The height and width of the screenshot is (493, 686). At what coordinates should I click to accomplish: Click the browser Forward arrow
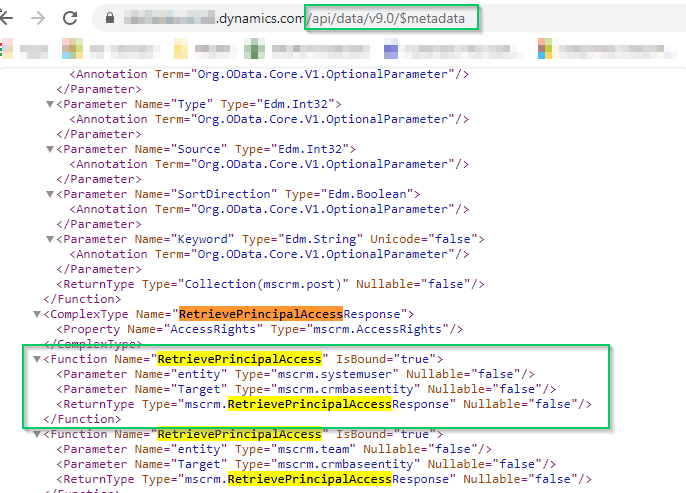(x=38, y=18)
